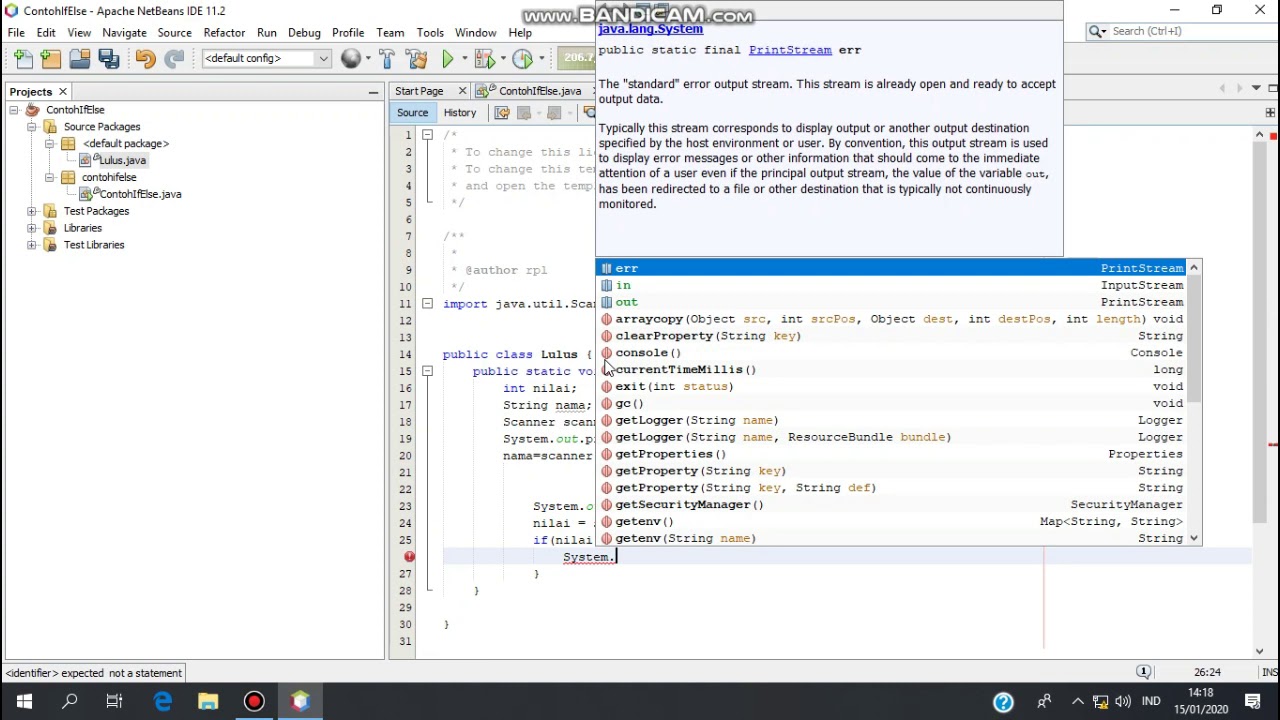Click the globe browser icon in toolbar
Image resolution: width=1280 pixels, height=720 pixels.
(350, 59)
